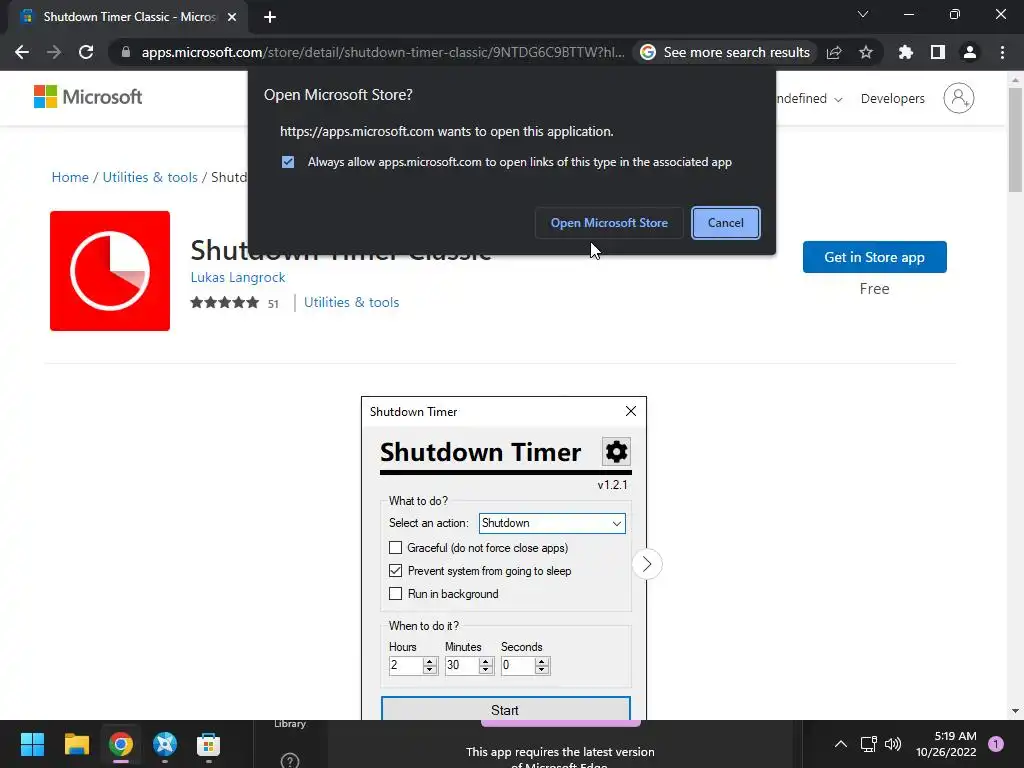Close the Shutdown Timer Classic tab

(232, 17)
